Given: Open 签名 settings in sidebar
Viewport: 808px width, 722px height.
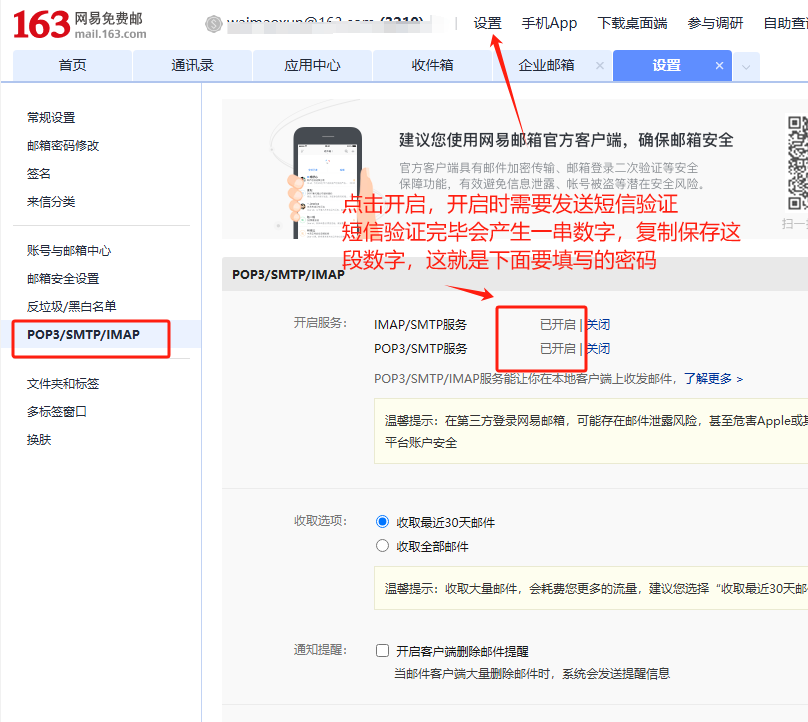Looking at the screenshot, I should [x=37, y=173].
